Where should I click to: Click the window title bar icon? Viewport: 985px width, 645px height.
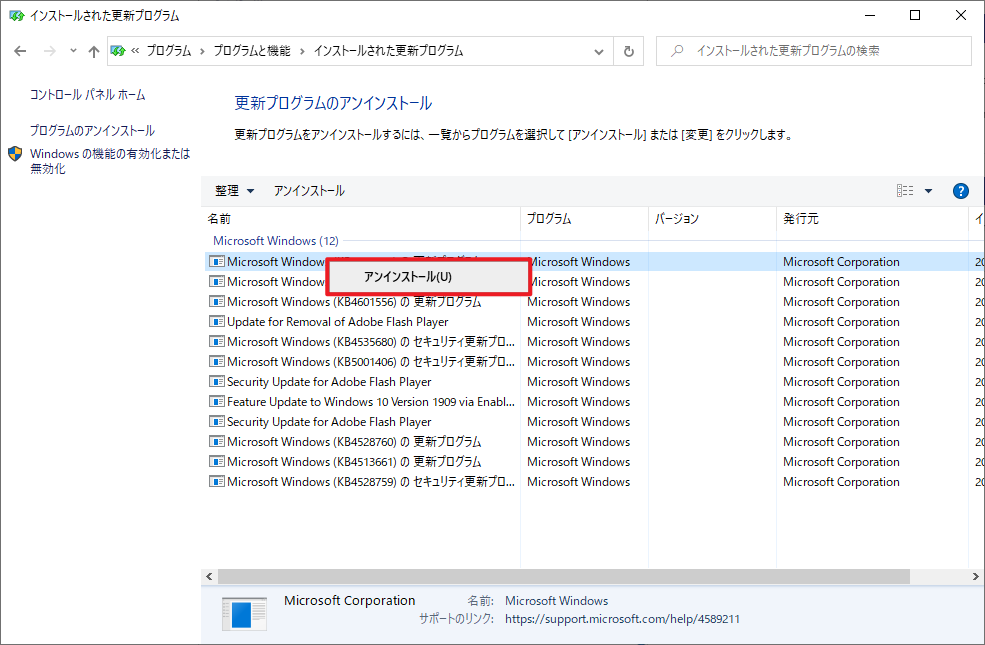16,16
